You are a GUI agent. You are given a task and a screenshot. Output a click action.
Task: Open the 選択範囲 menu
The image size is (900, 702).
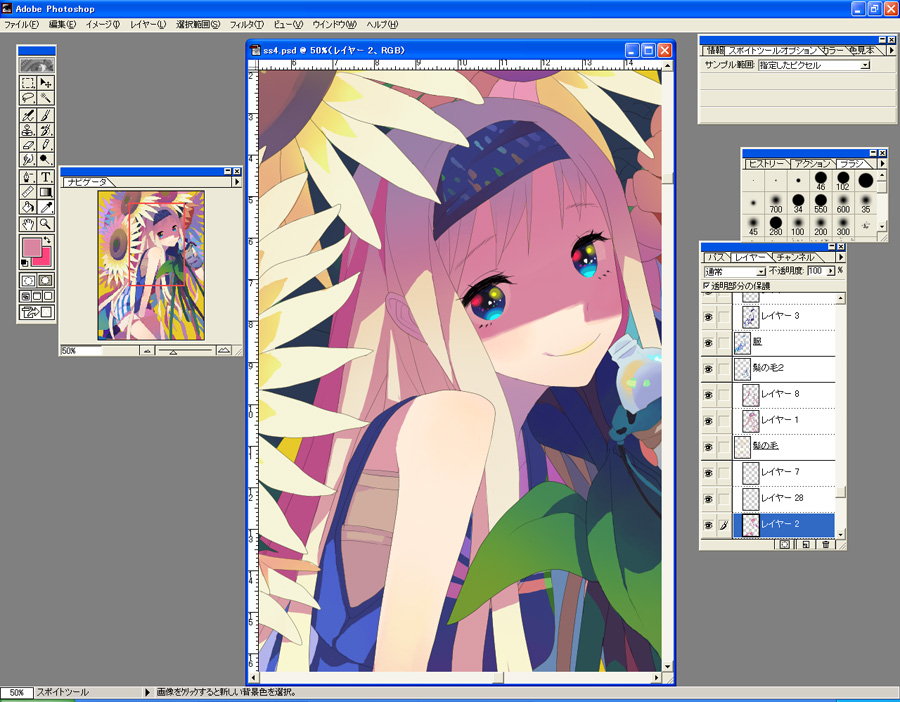(198, 25)
